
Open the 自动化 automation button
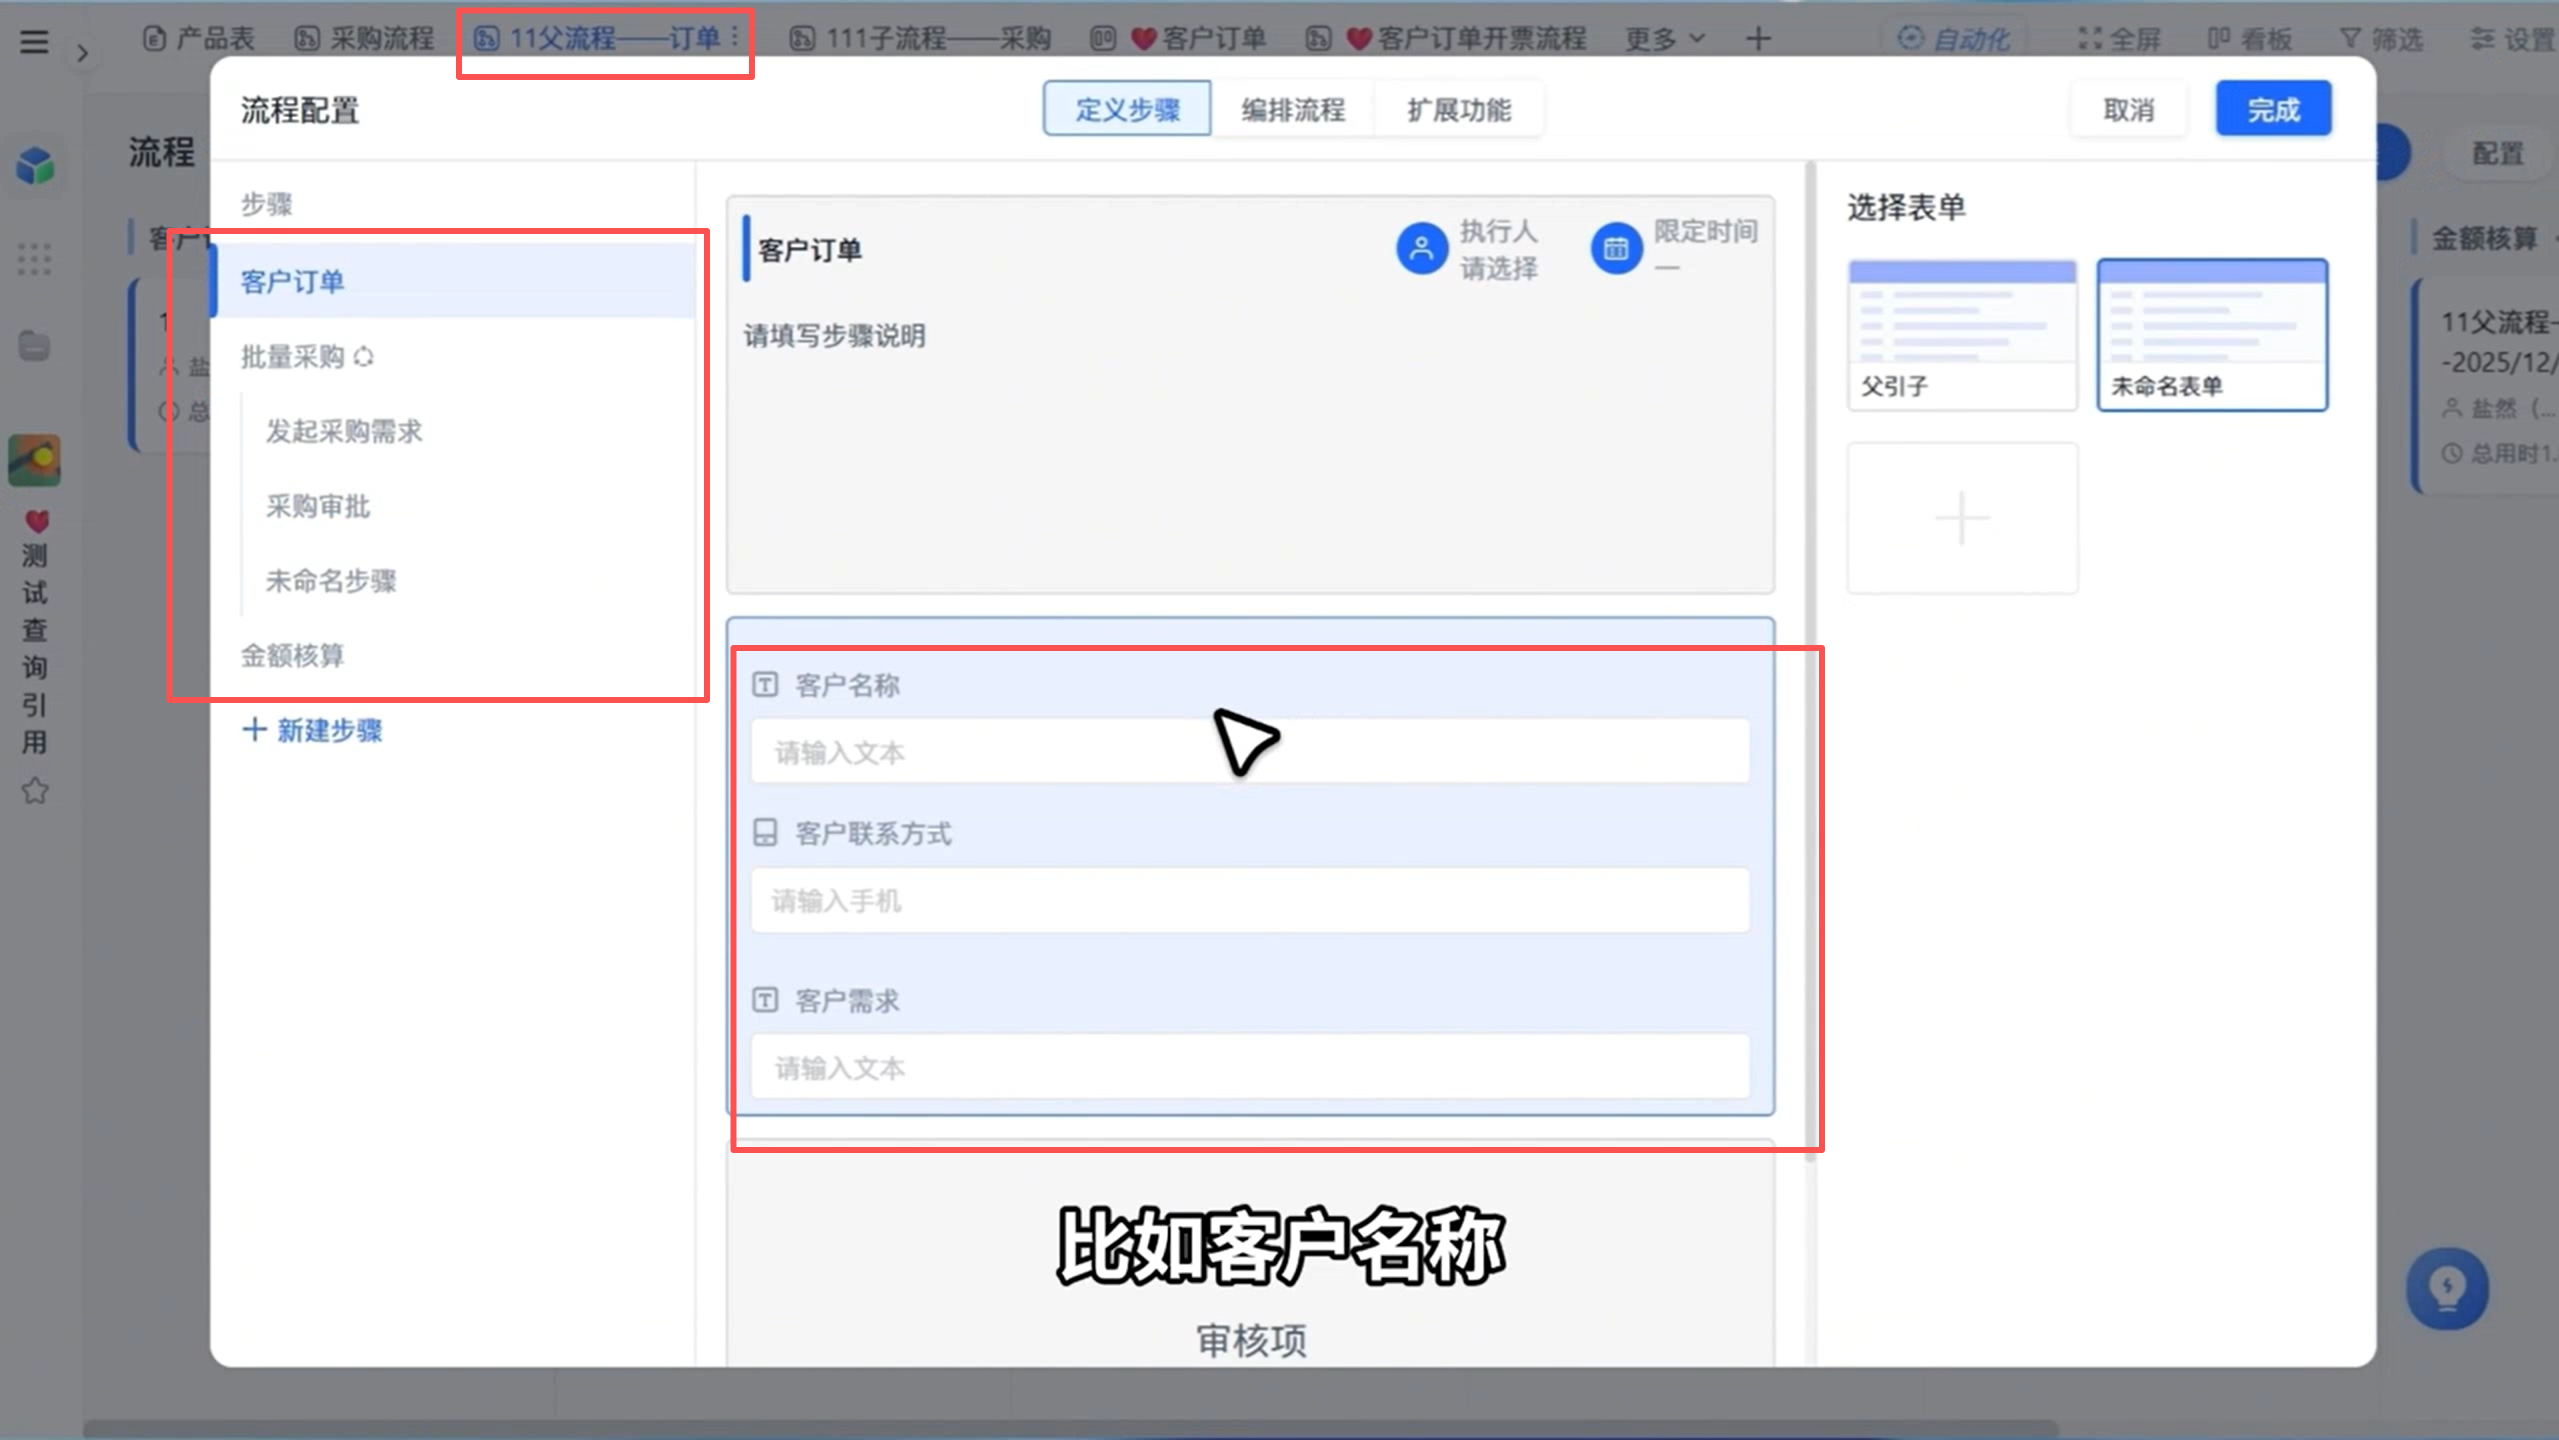click(x=1954, y=39)
